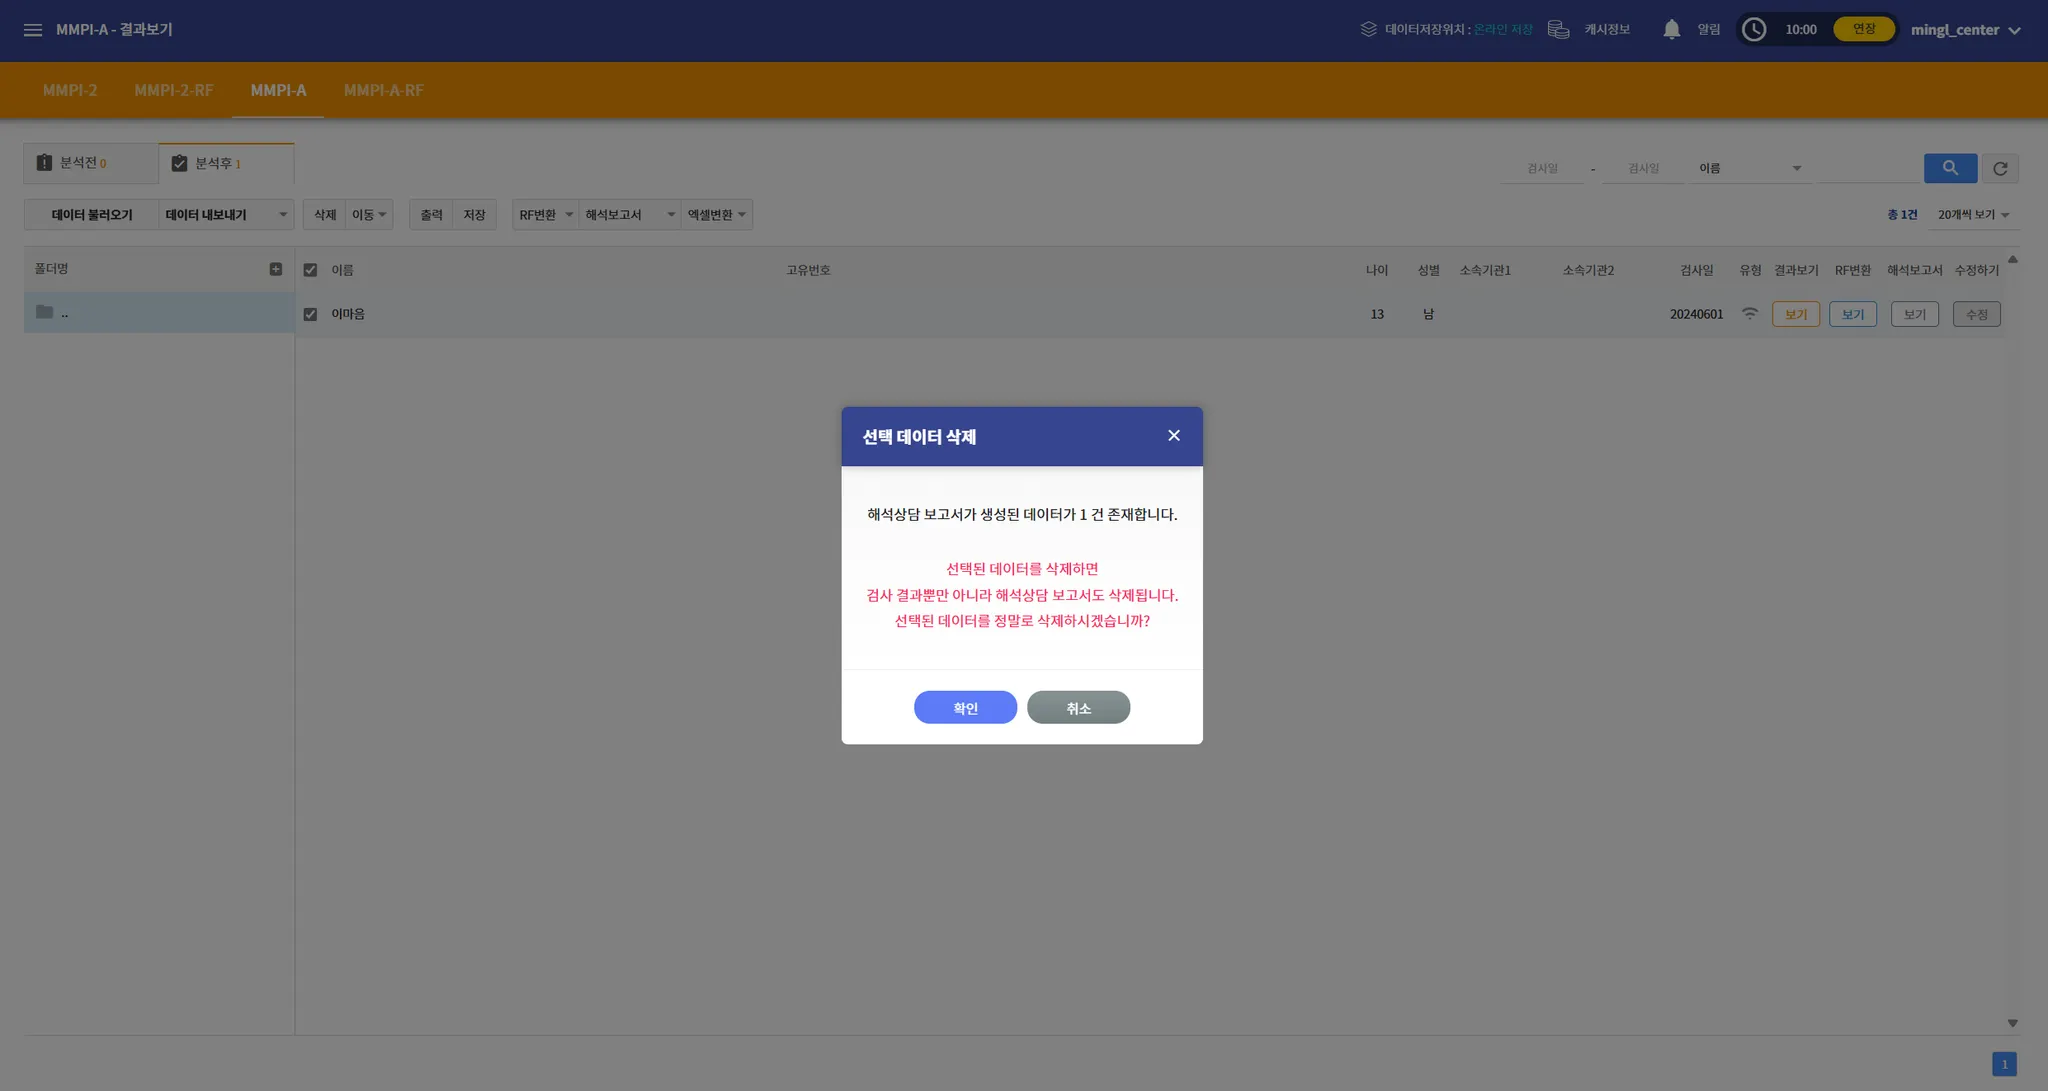Click the notification bell icon

(1671, 30)
